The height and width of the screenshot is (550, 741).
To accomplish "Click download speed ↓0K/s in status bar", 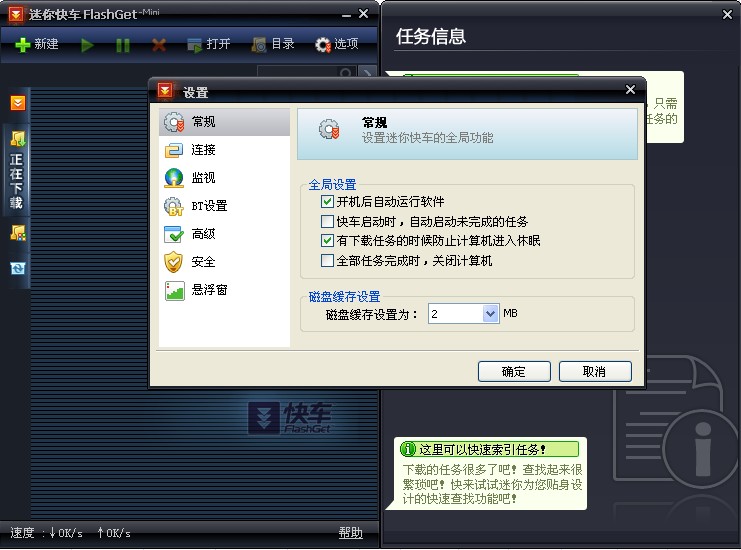I will pos(66,533).
